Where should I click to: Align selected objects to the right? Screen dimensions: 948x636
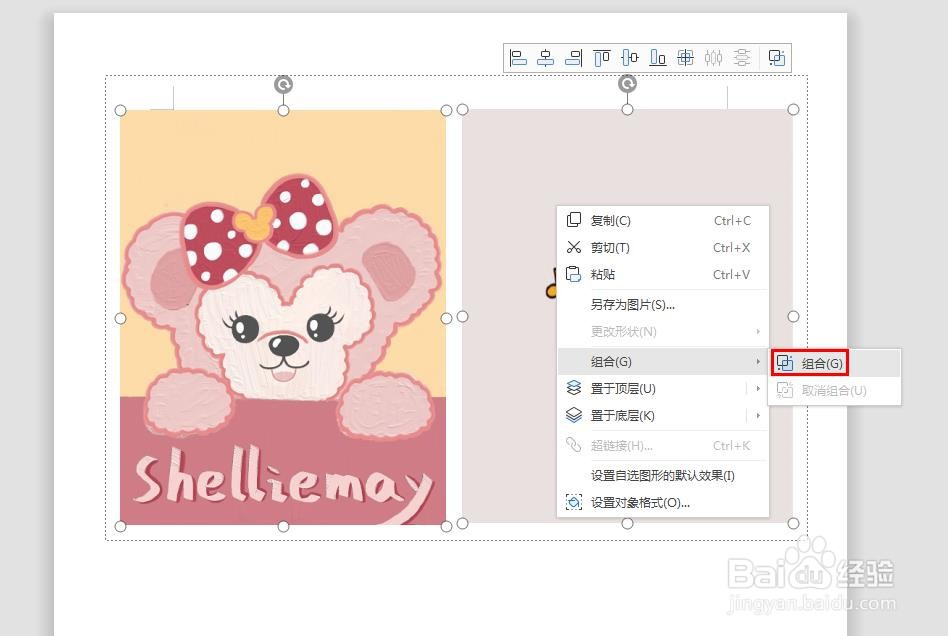(x=574, y=58)
